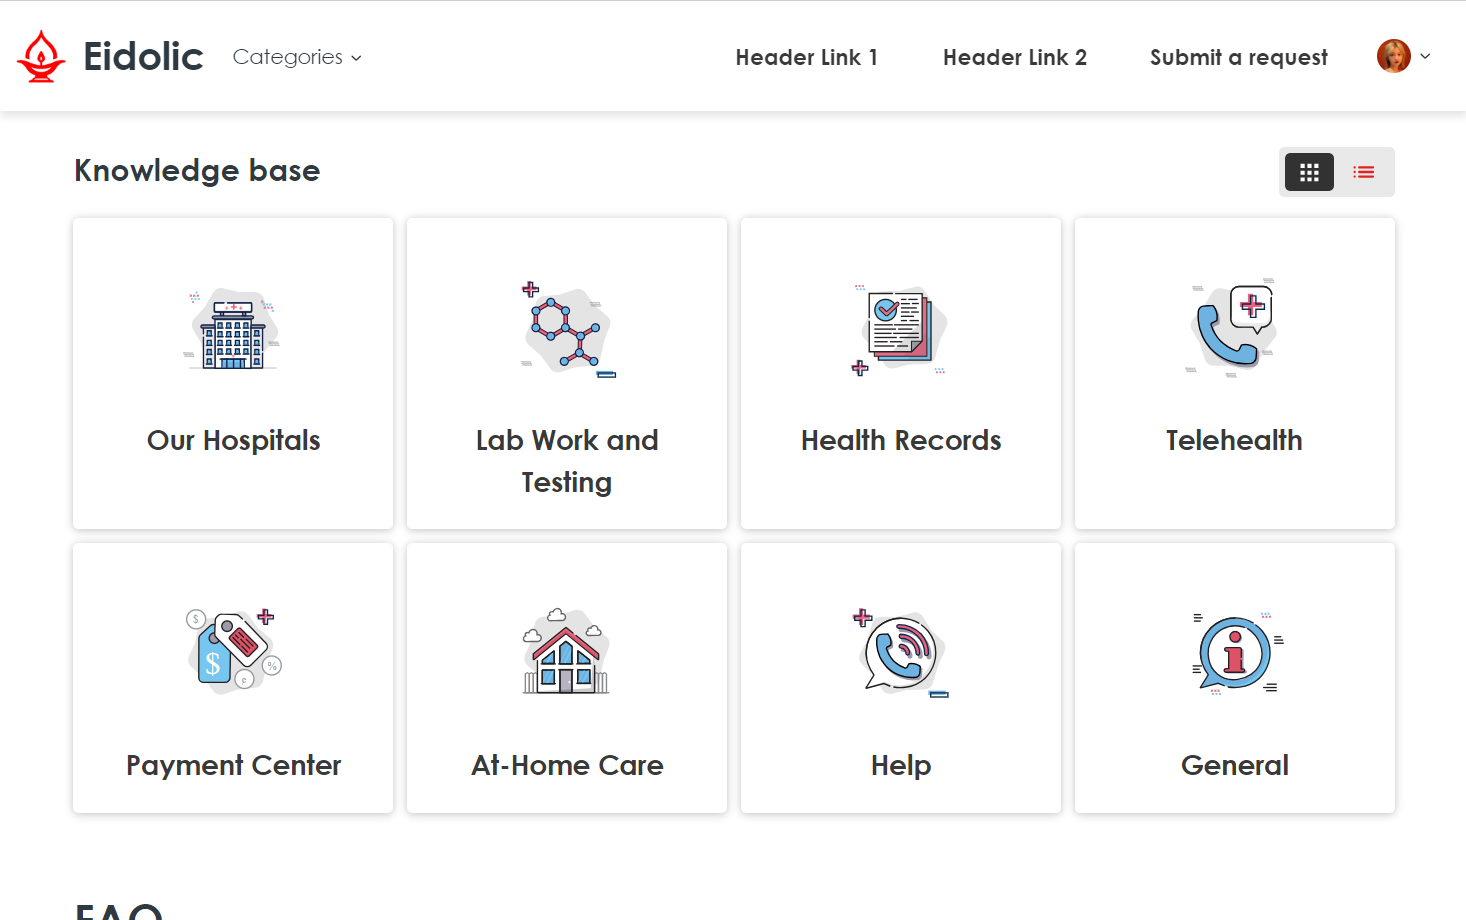Open Header Link 2

click(x=1014, y=57)
